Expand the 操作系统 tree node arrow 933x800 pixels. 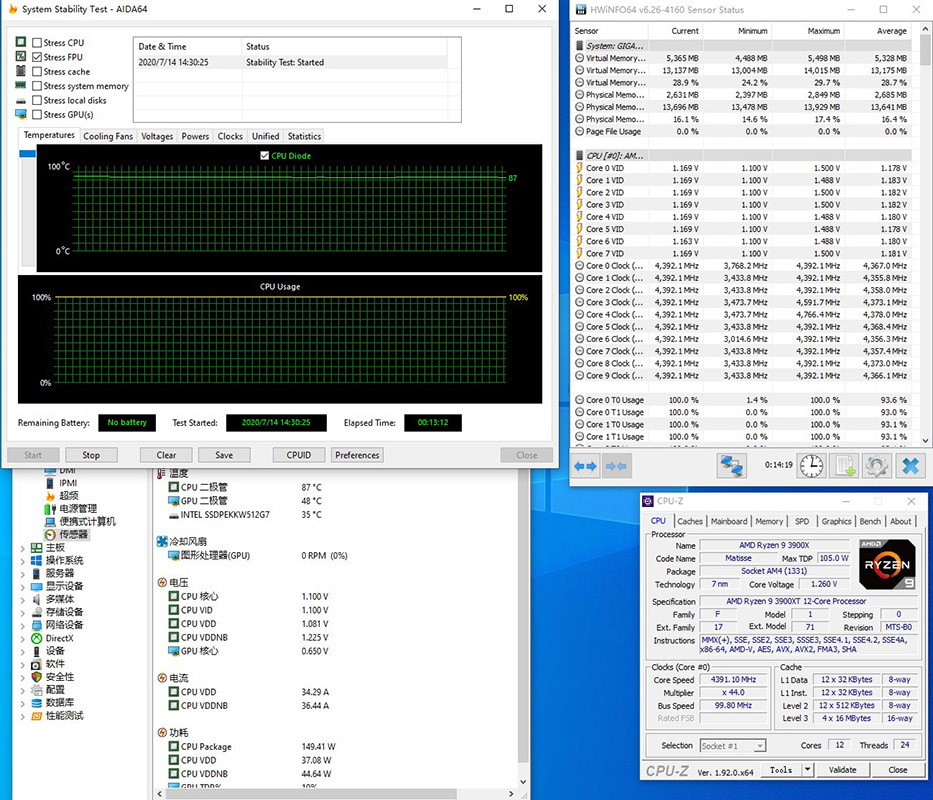coord(23,561)
